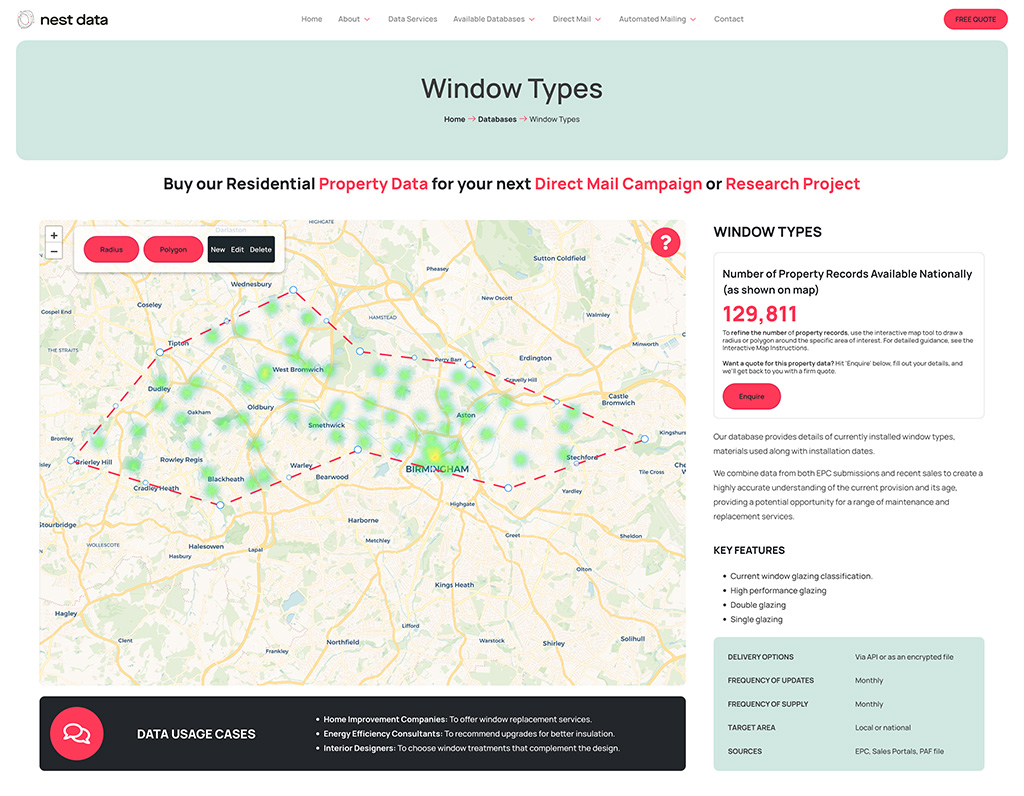Open the Databases breadcrumb link
The image size is (1024, 796).
(x=497, y=118)
